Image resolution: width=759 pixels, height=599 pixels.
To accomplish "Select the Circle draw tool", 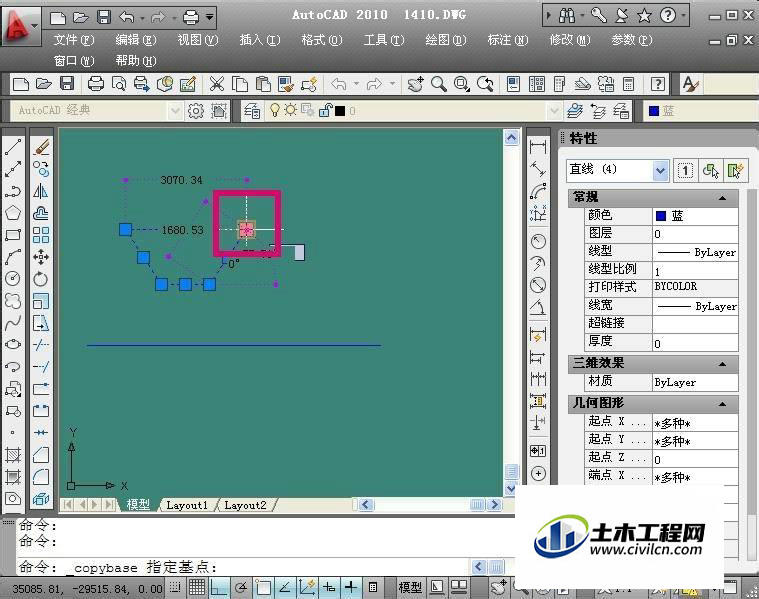I will [x=13, y=278].
